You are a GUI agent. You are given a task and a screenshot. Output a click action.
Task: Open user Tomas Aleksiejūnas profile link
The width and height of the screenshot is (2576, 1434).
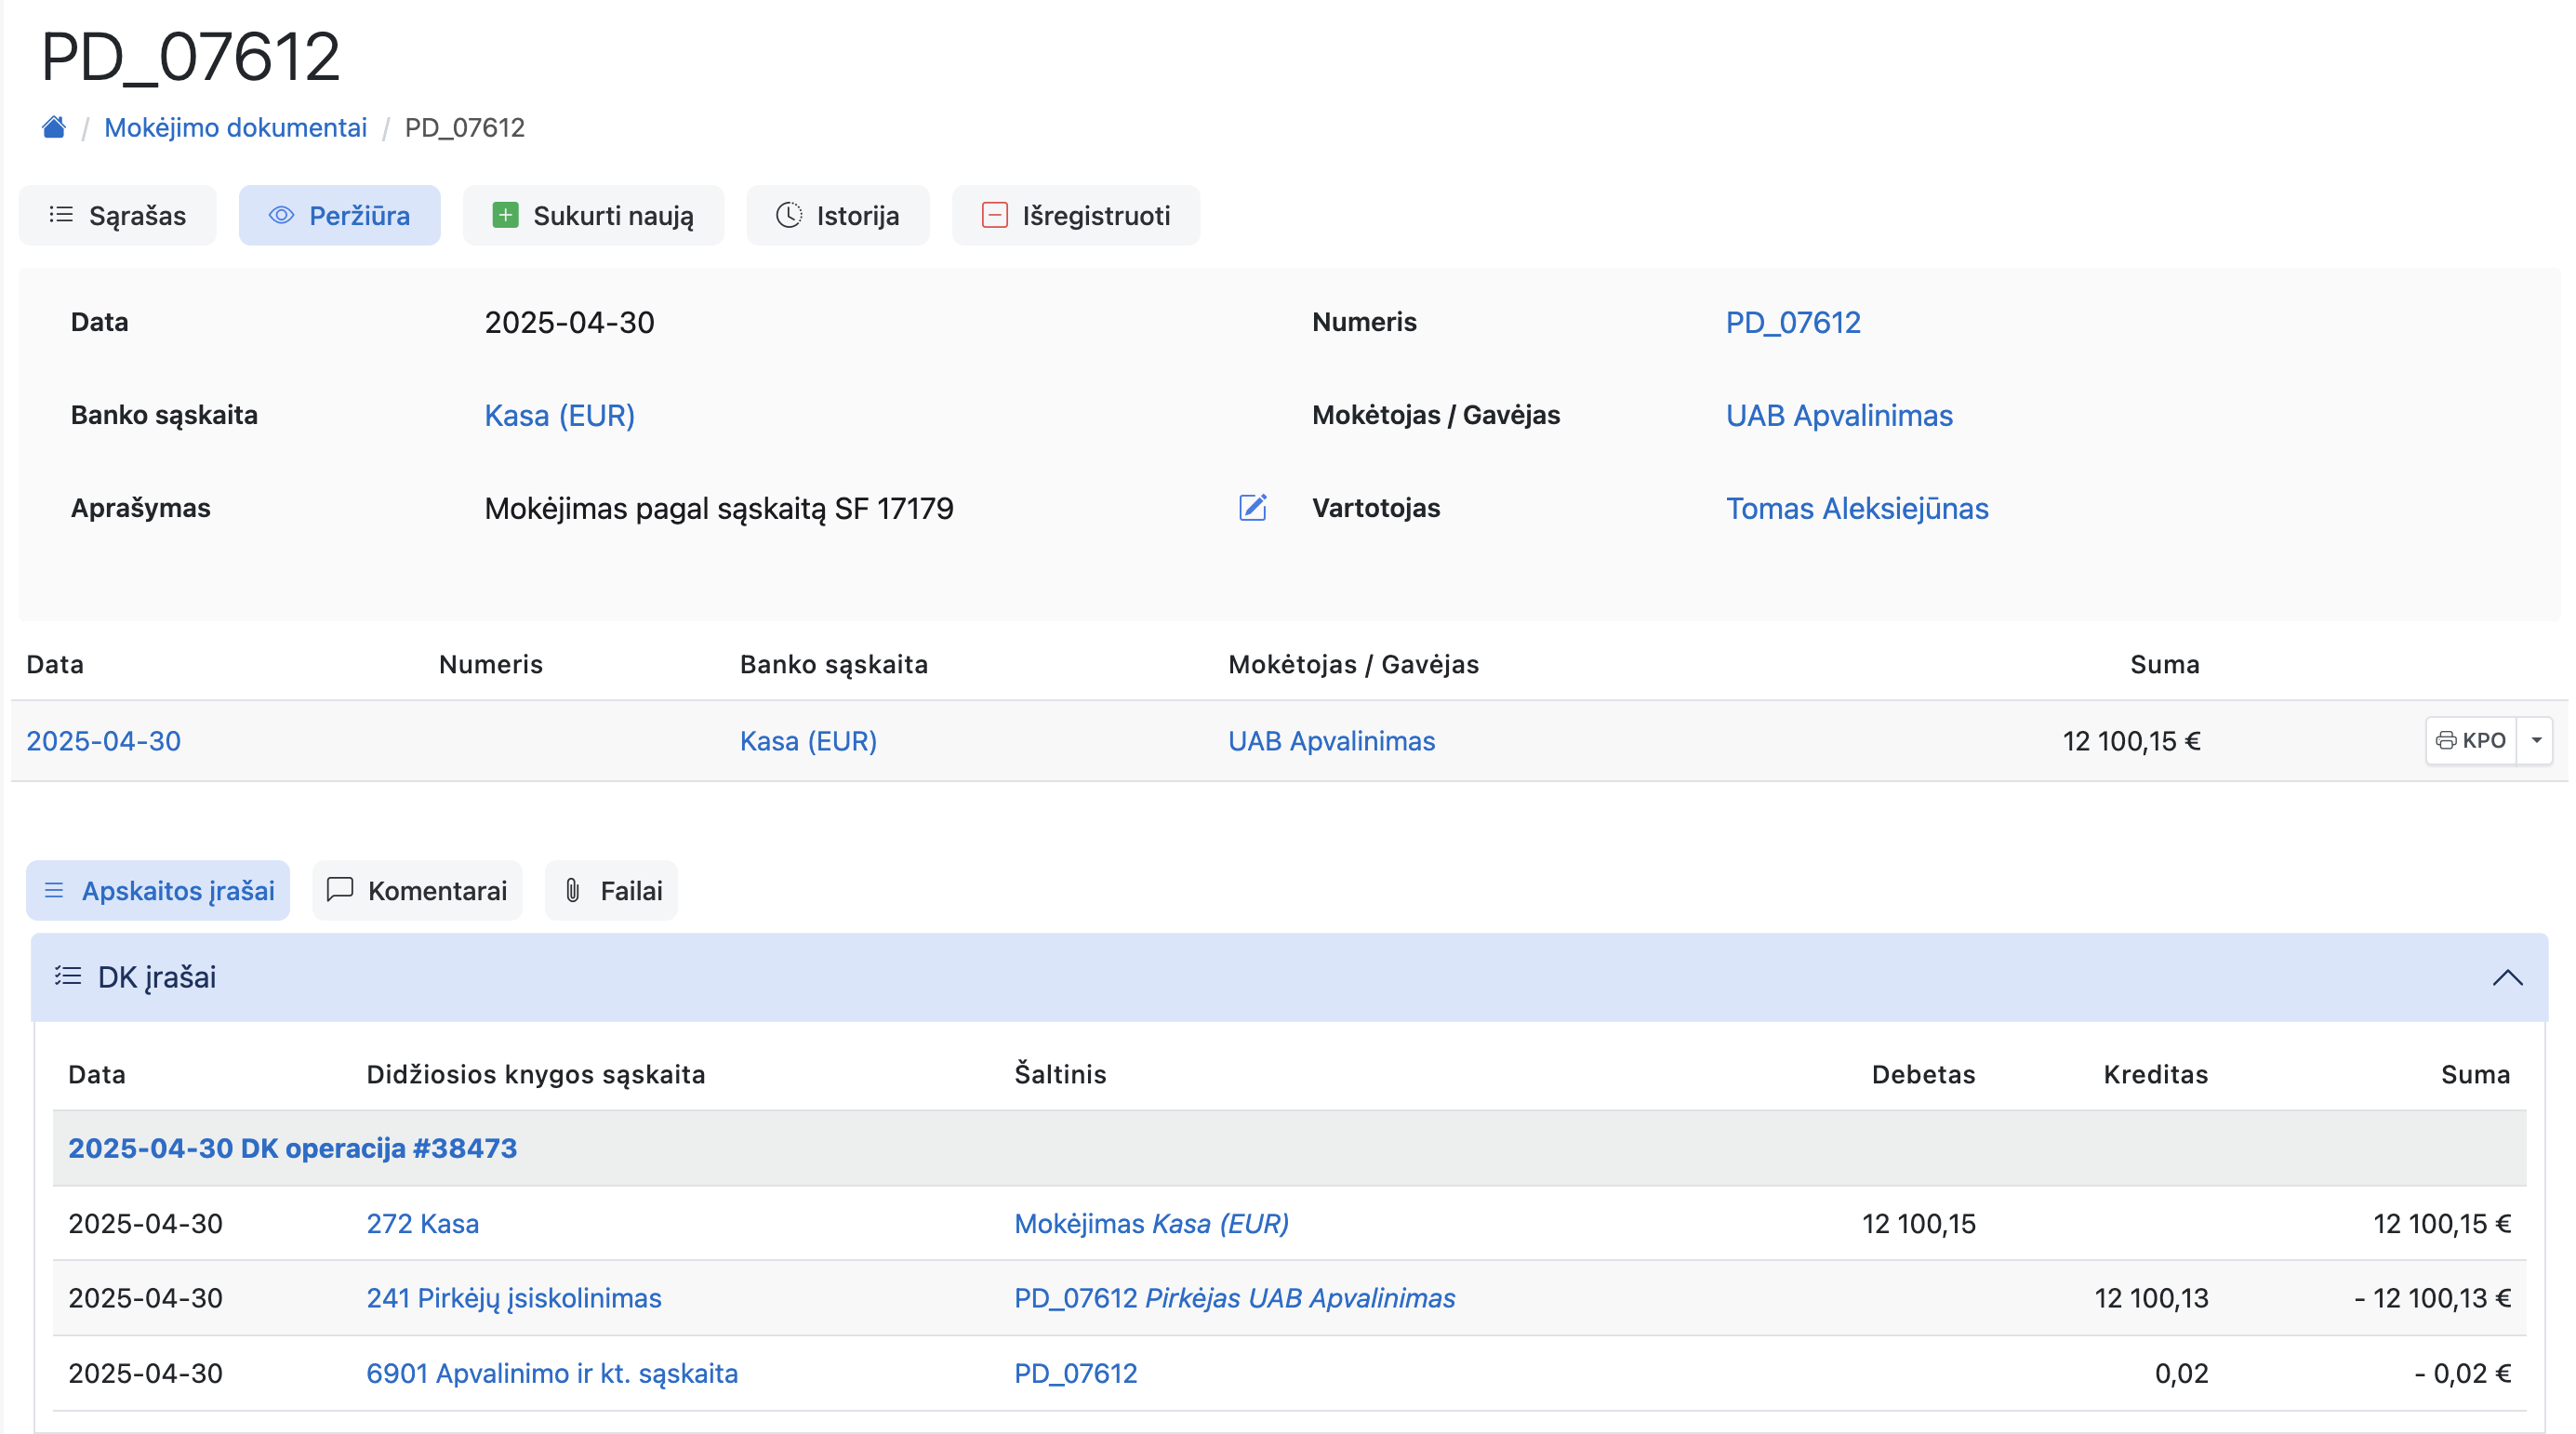click(x=1856, y=508)
